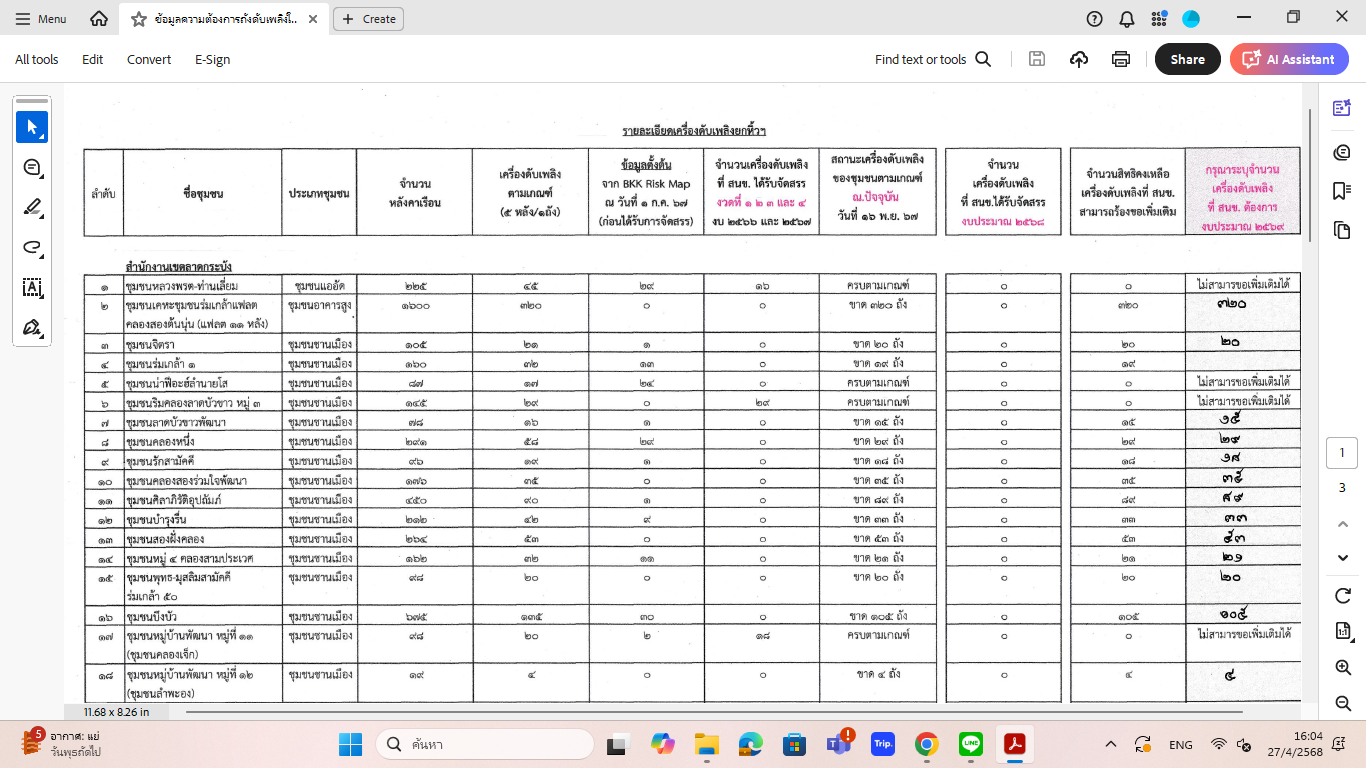Upload the file with the cloud icon
1366x768 pixels.
(1079, 59)
